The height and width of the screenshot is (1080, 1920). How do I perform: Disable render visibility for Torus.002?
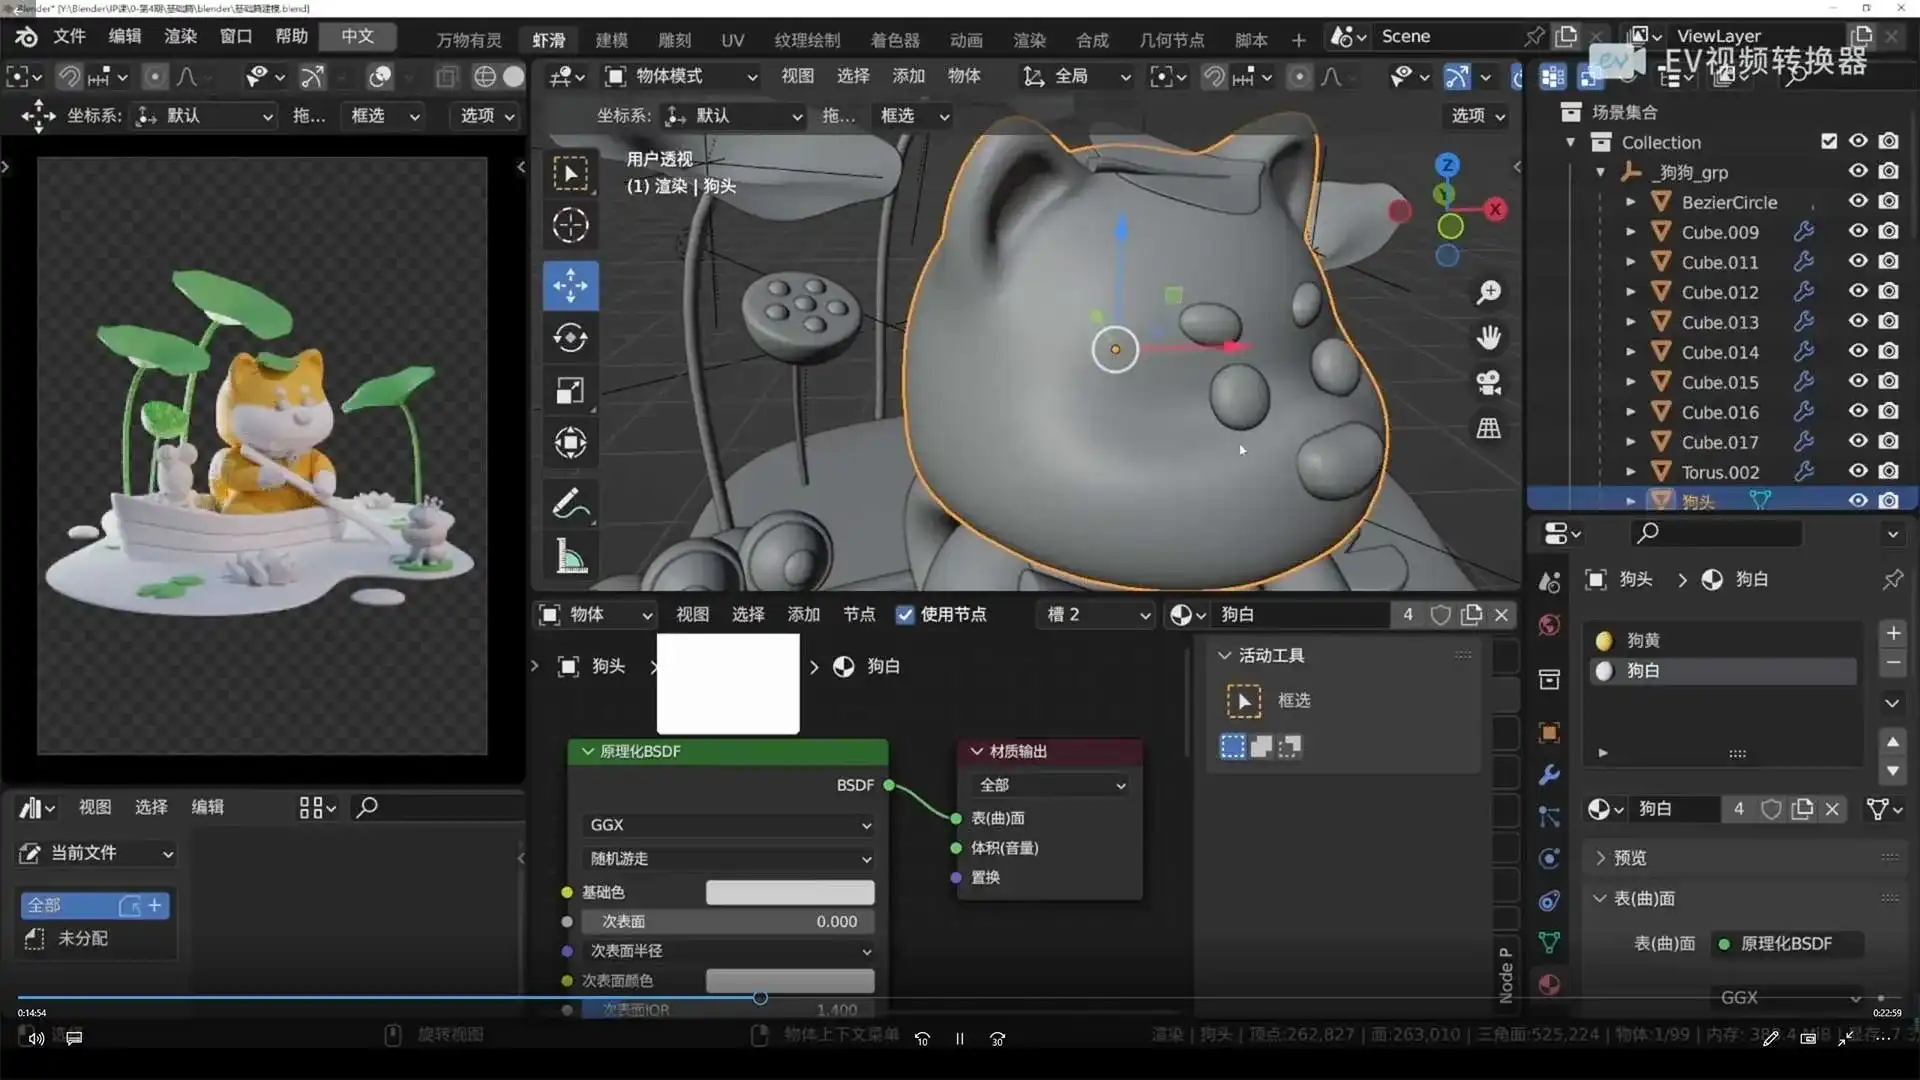1889,470
